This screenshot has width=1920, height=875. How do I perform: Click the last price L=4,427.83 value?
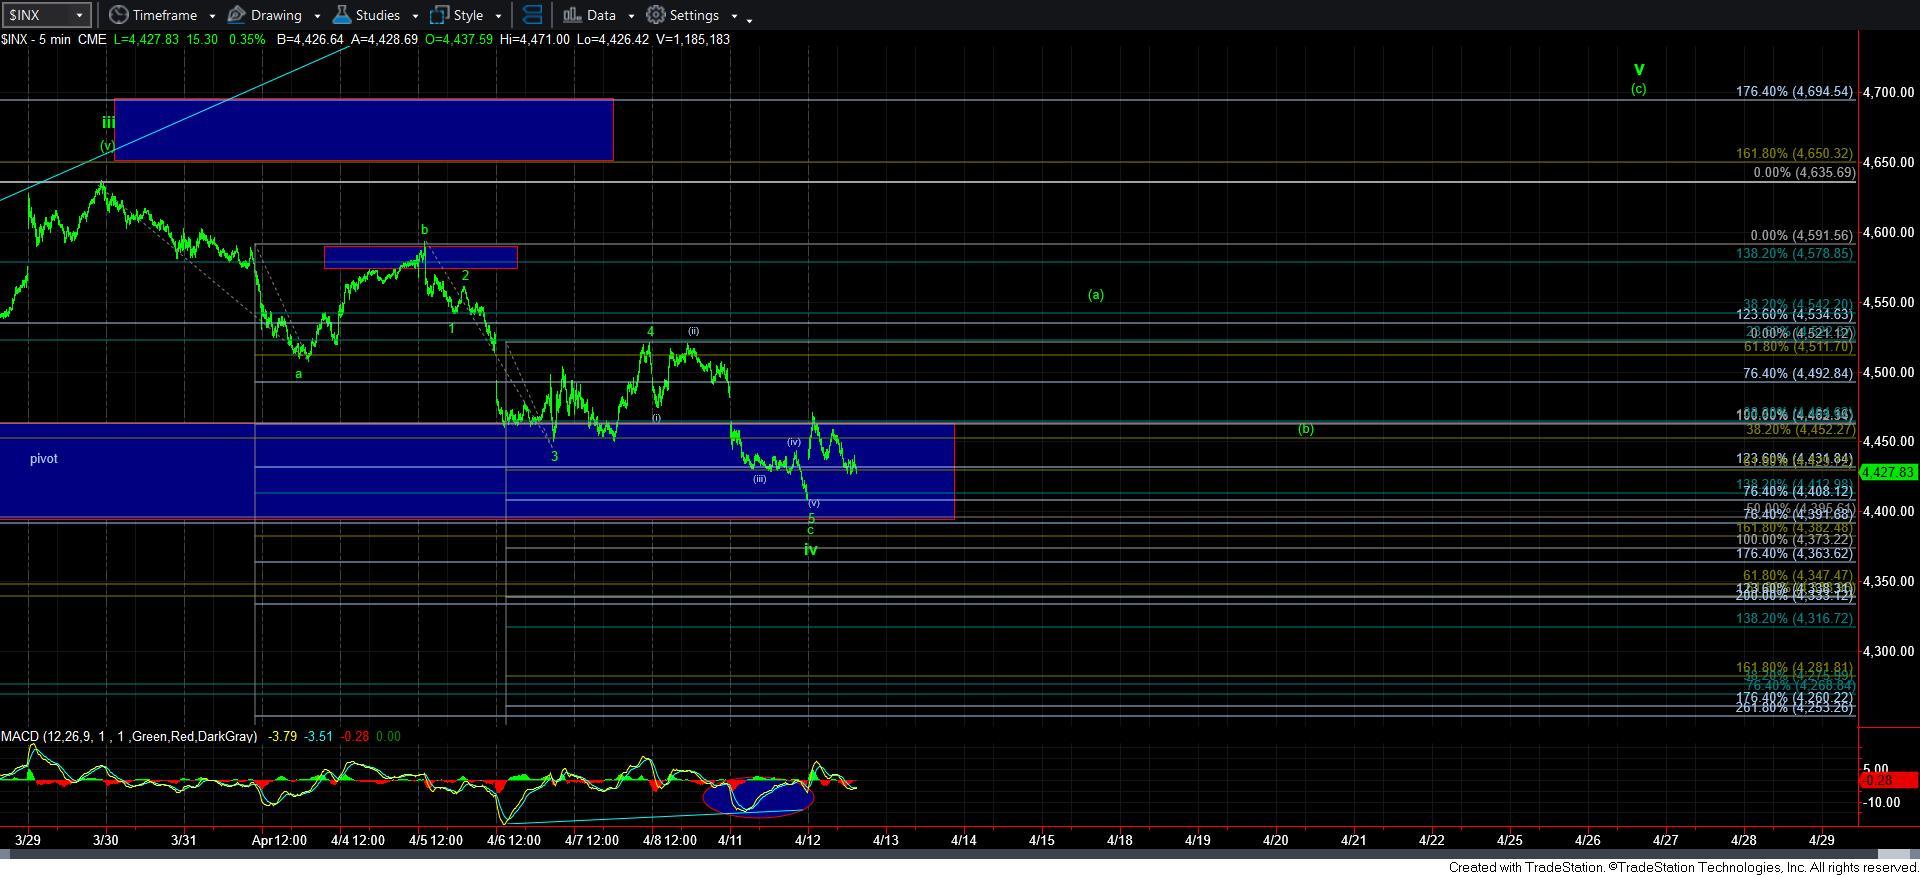[x=147, y=39]
